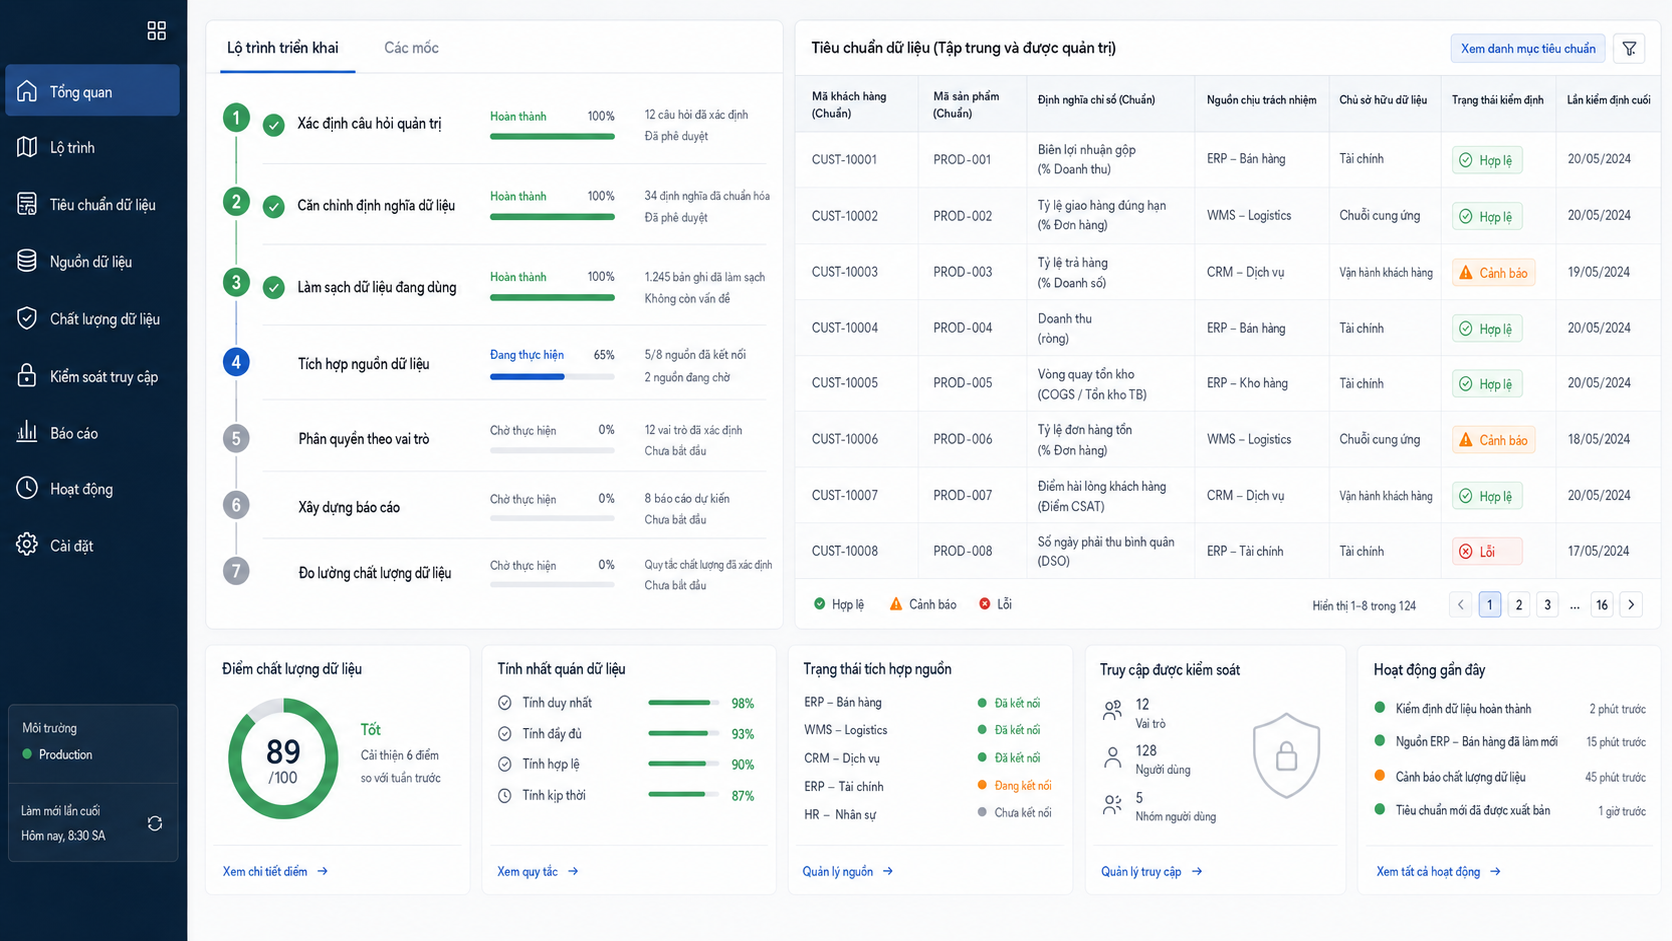The width and height of the screenshot is (1672, 941).
Task: Click the Nhóm người dùng group icon
Action: (x=1112, y=804)
